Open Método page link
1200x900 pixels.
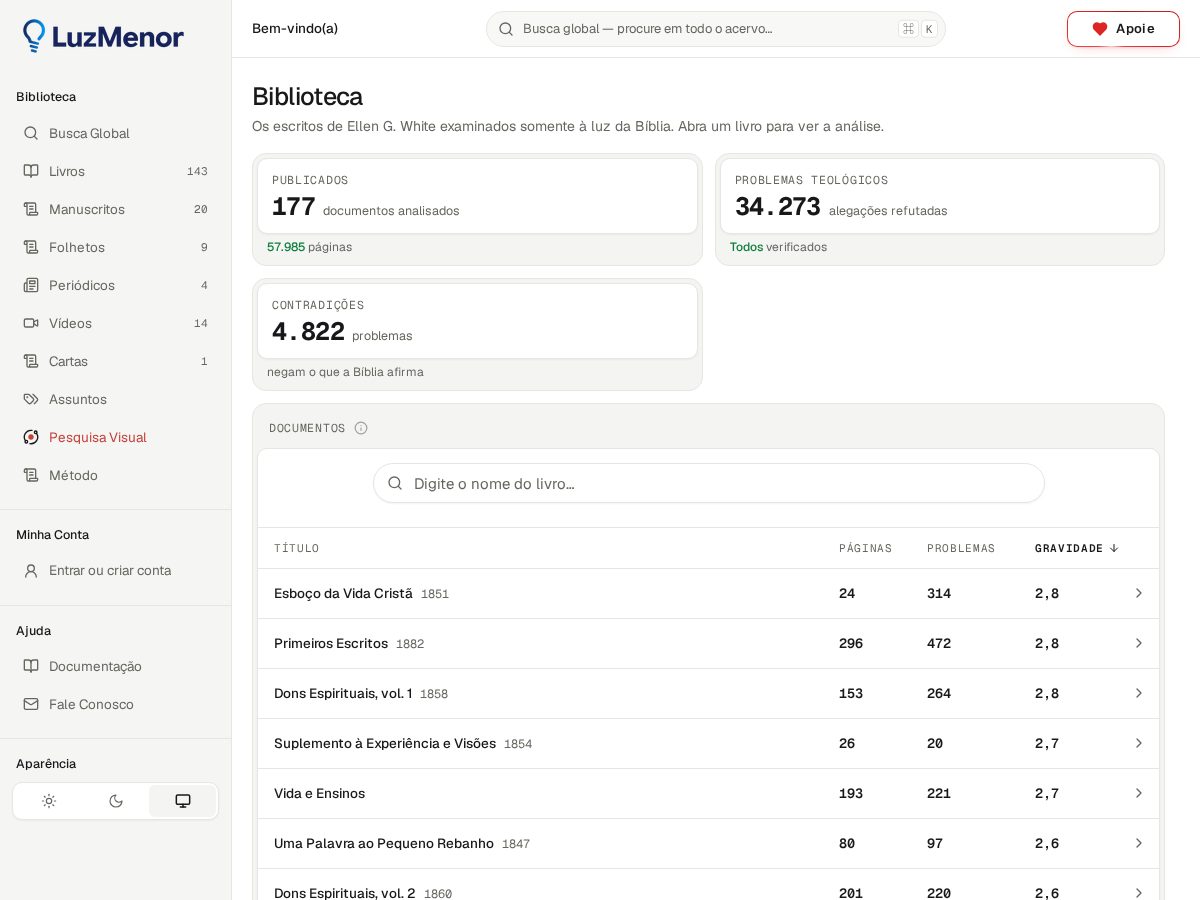tap(115, 475)
